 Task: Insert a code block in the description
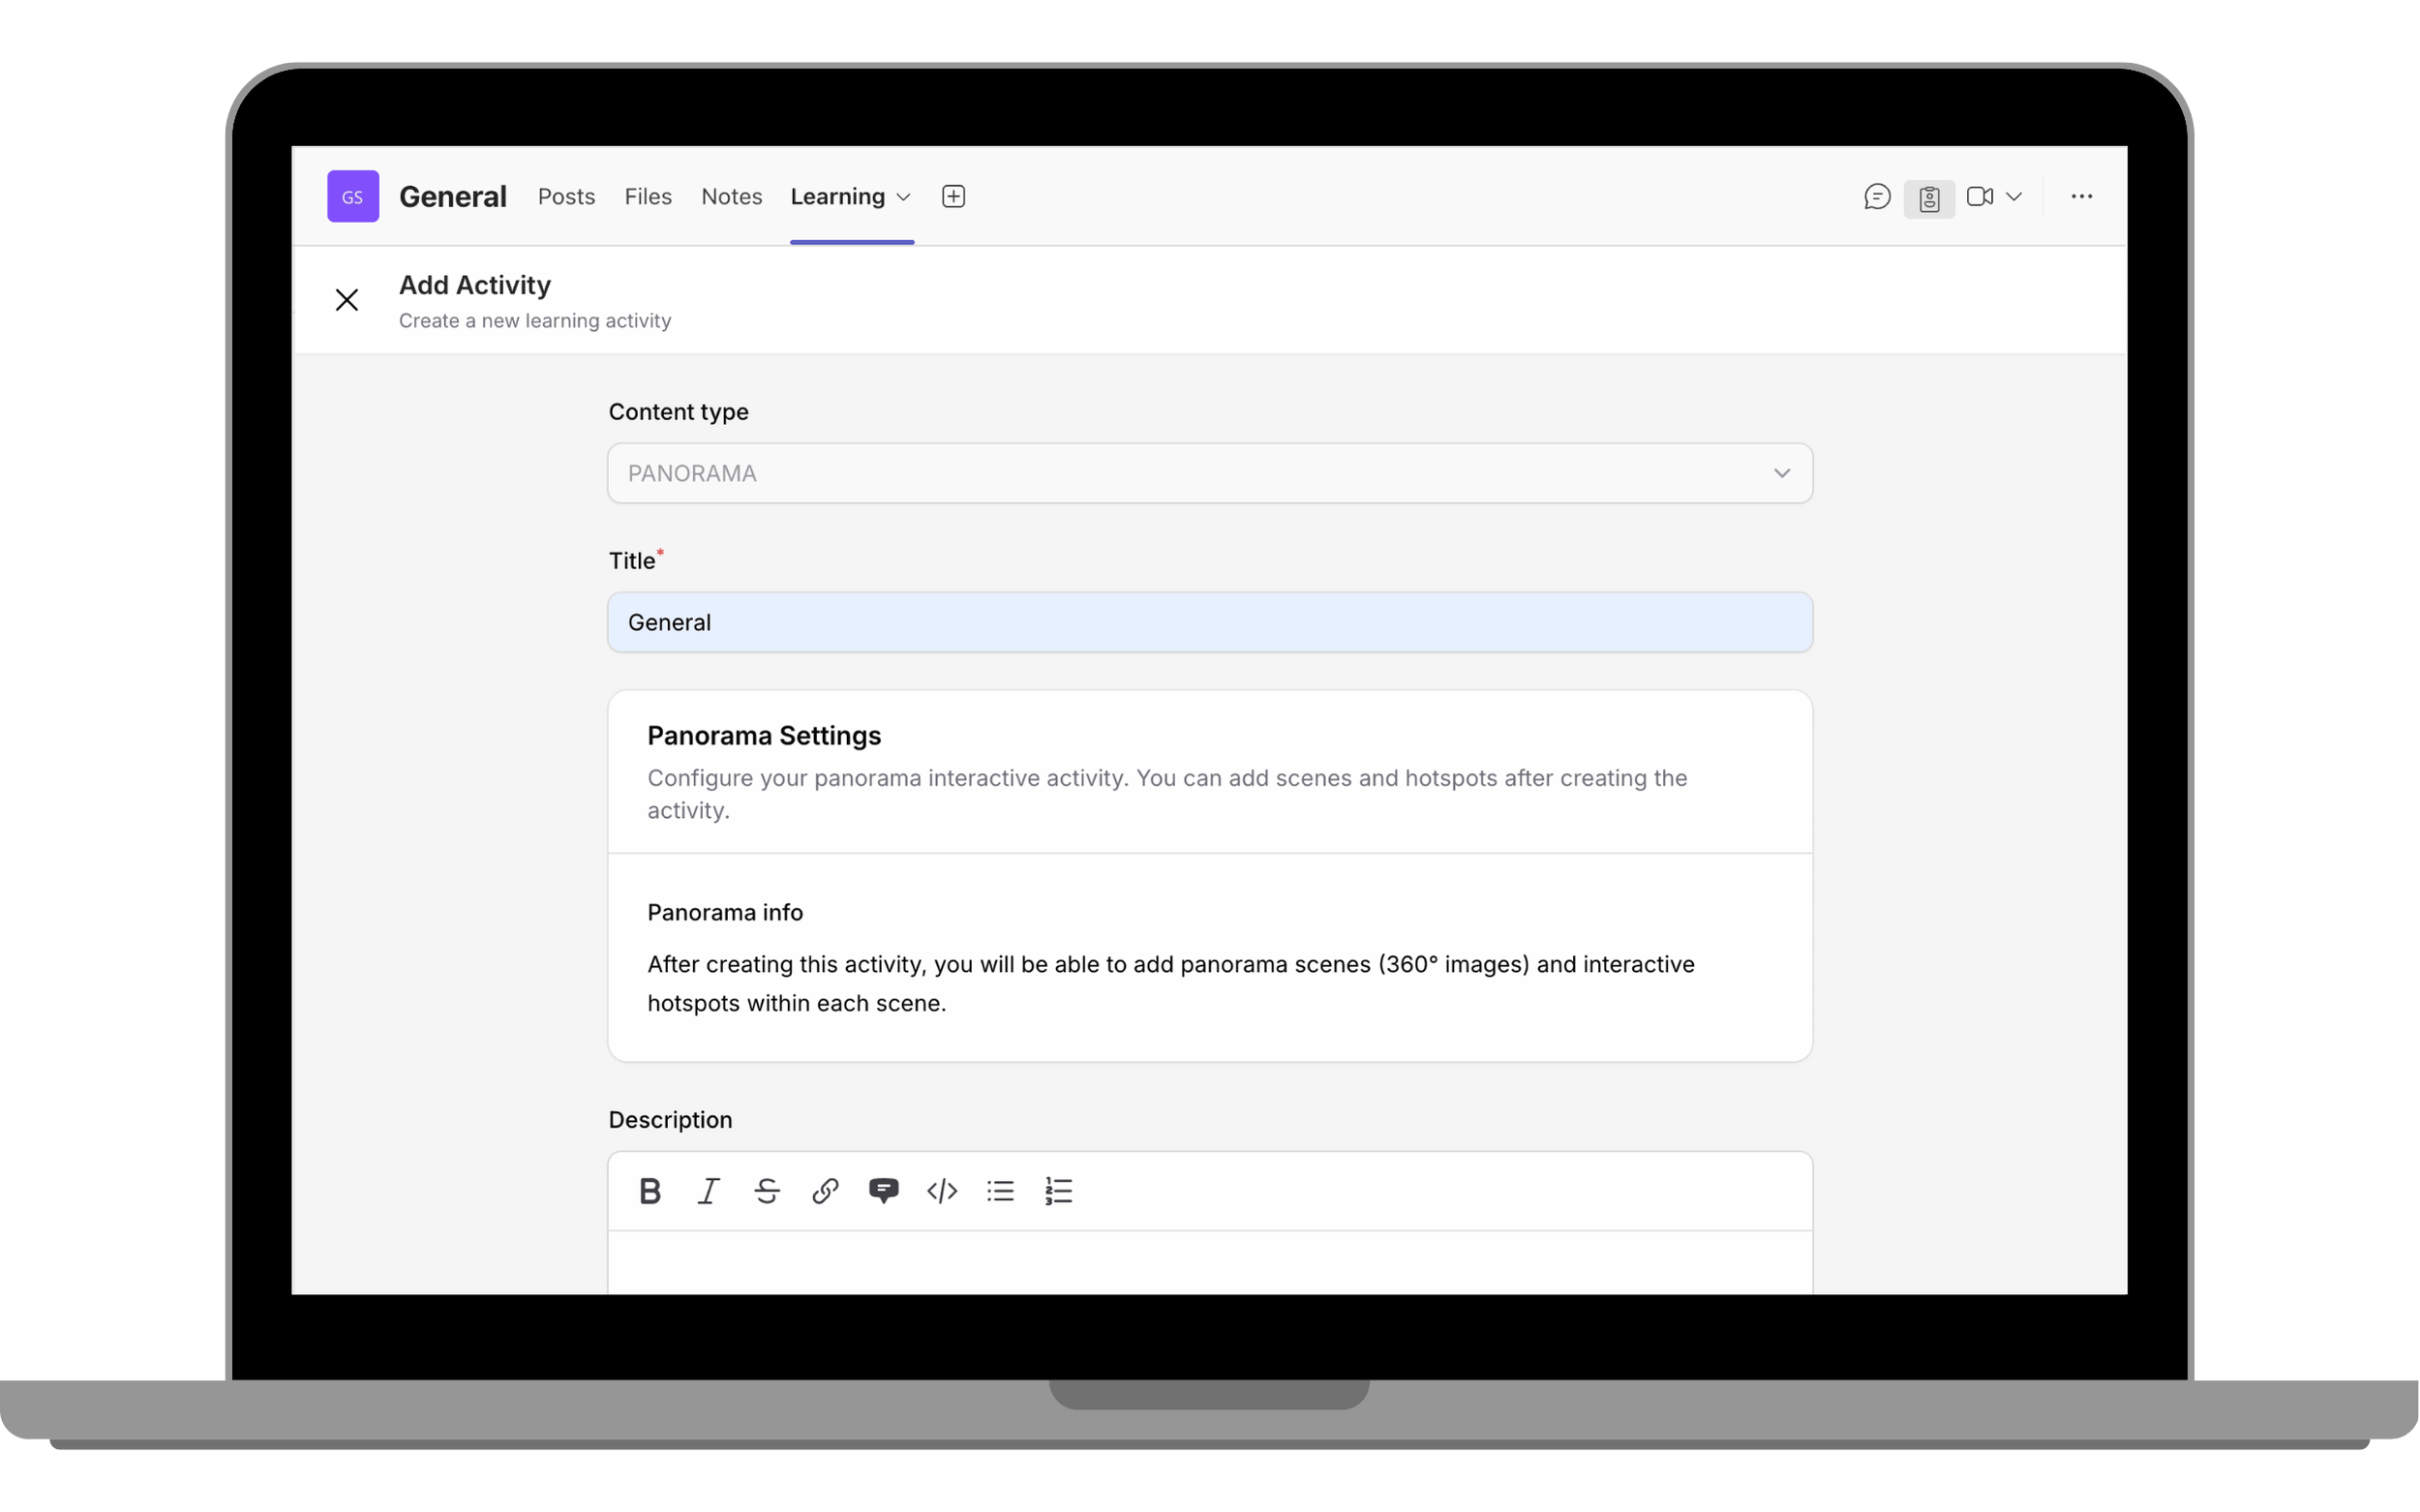(941, 1190)
